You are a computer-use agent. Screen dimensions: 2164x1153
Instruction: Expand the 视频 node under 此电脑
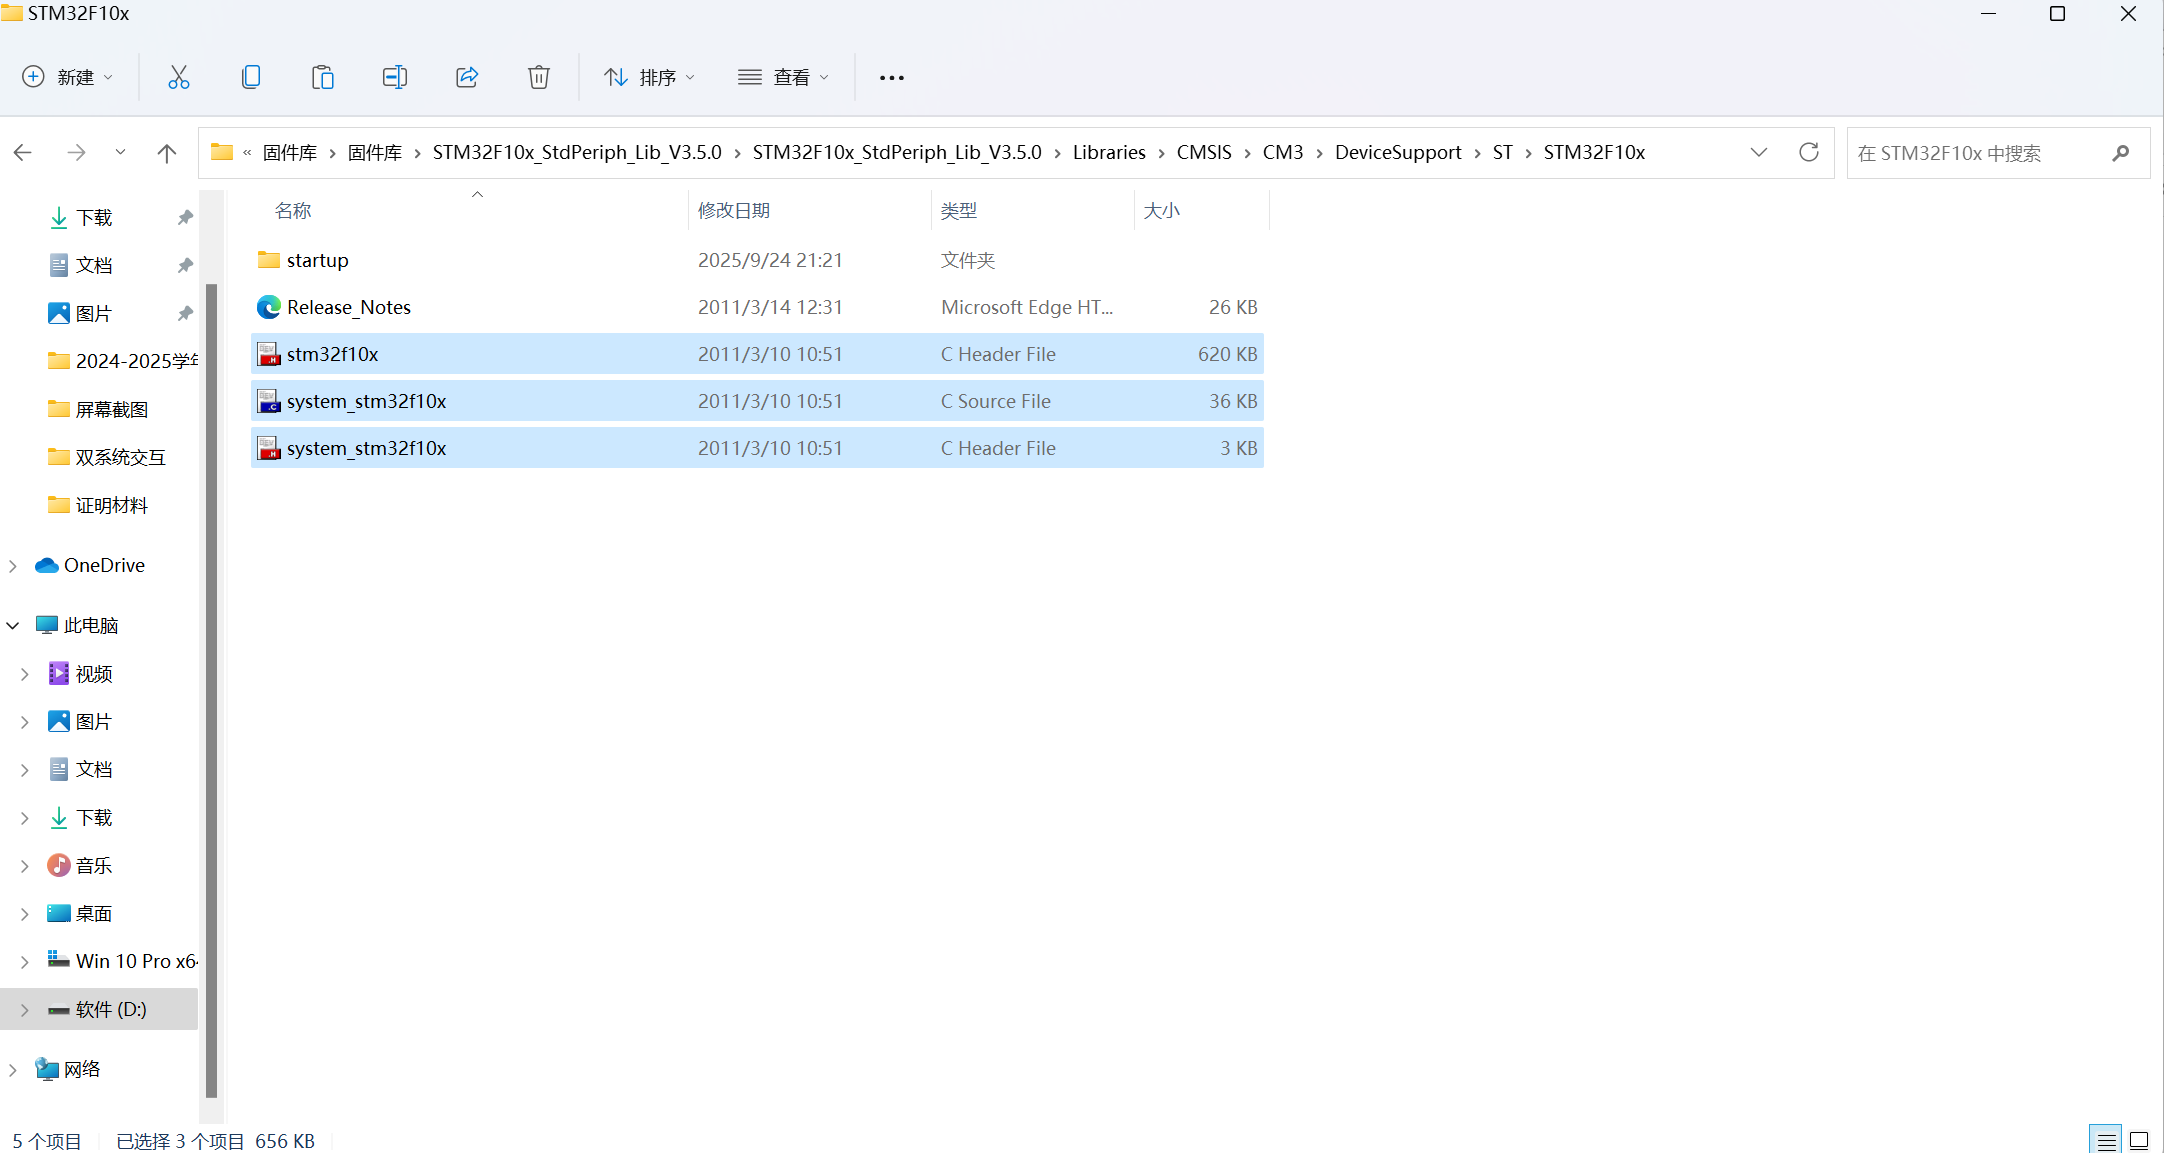[25, 675]
